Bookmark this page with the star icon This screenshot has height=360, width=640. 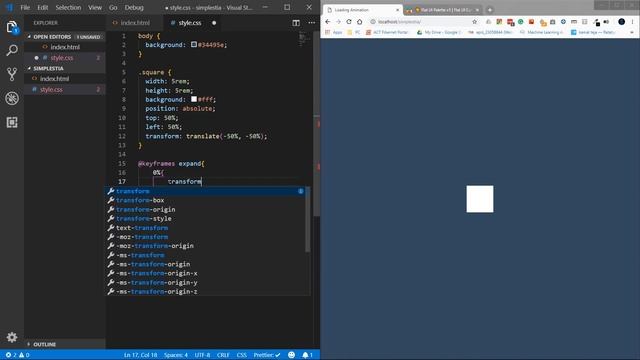(x=474, y=22)
